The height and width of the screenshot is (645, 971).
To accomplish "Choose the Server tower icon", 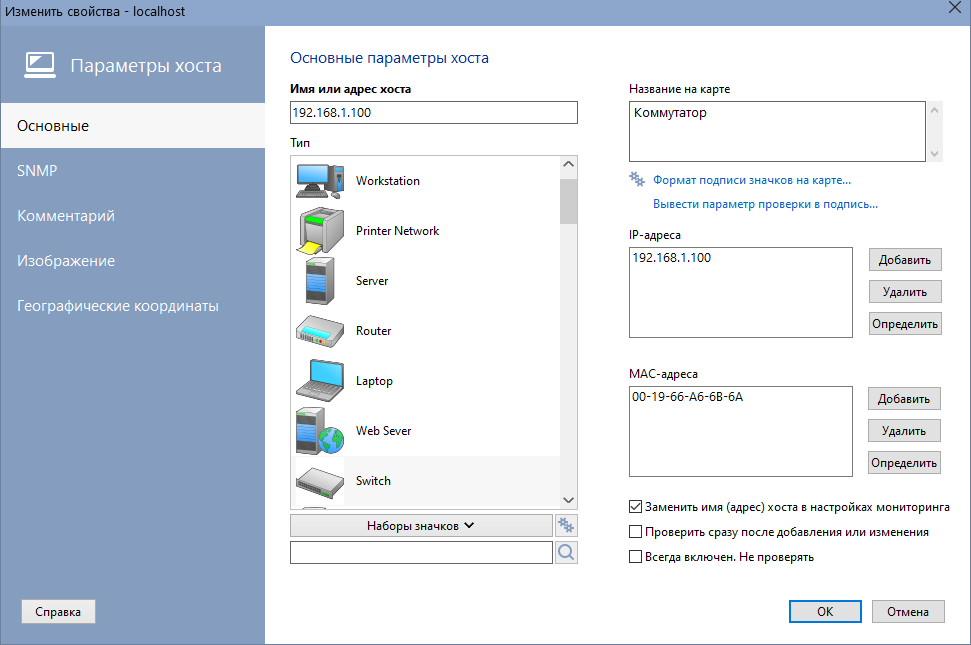I will [x=320, y=281].
